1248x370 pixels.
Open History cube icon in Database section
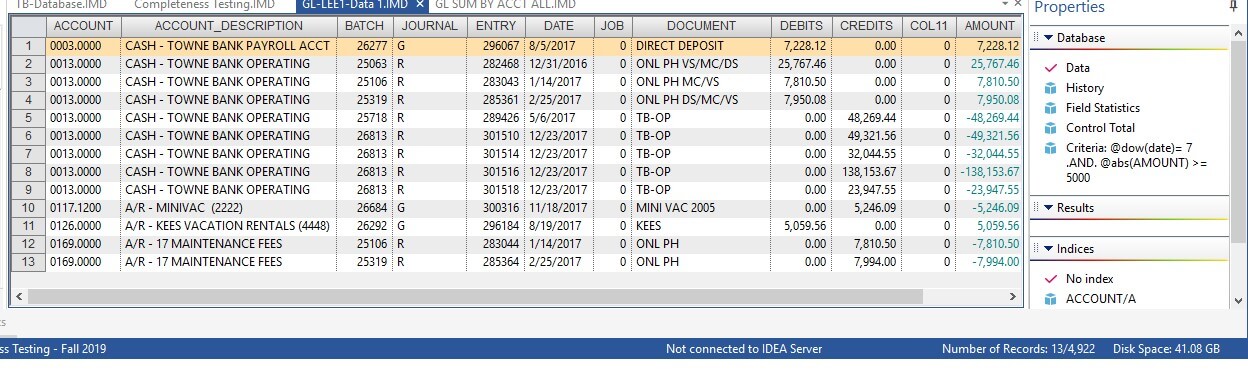[x=1050, y=88]
